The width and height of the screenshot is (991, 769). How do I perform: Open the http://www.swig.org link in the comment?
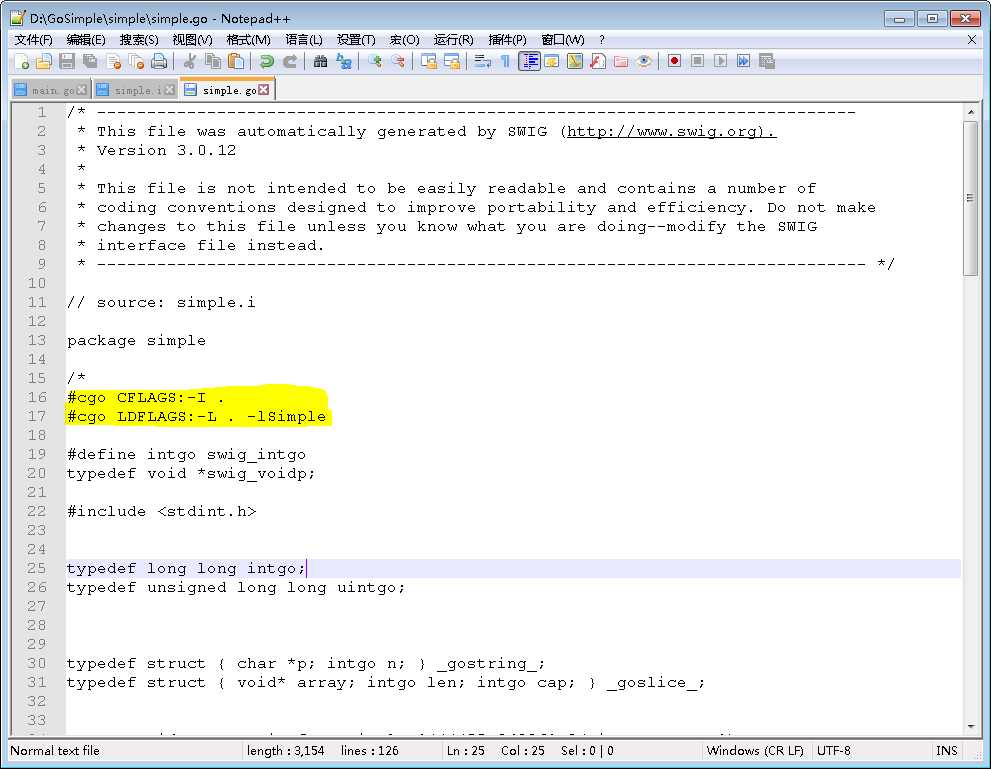(x=670, y=131)
